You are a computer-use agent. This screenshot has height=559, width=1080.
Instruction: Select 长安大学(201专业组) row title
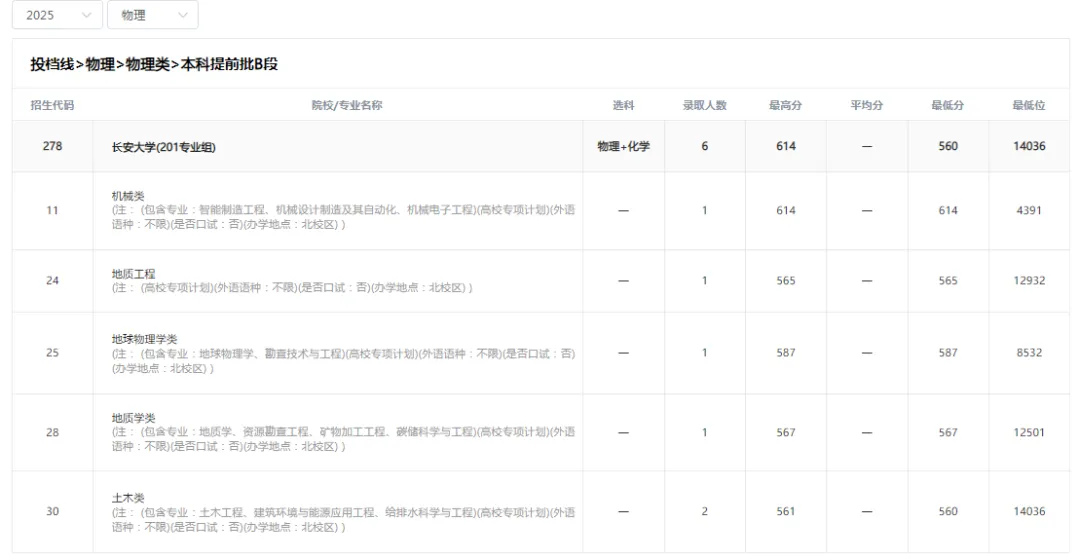[x=164, y=147]
